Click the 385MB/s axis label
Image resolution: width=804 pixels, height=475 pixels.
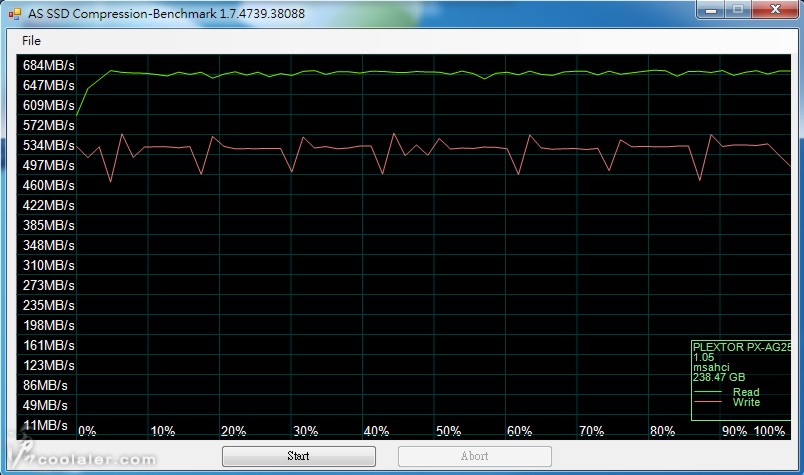[48, 225]
